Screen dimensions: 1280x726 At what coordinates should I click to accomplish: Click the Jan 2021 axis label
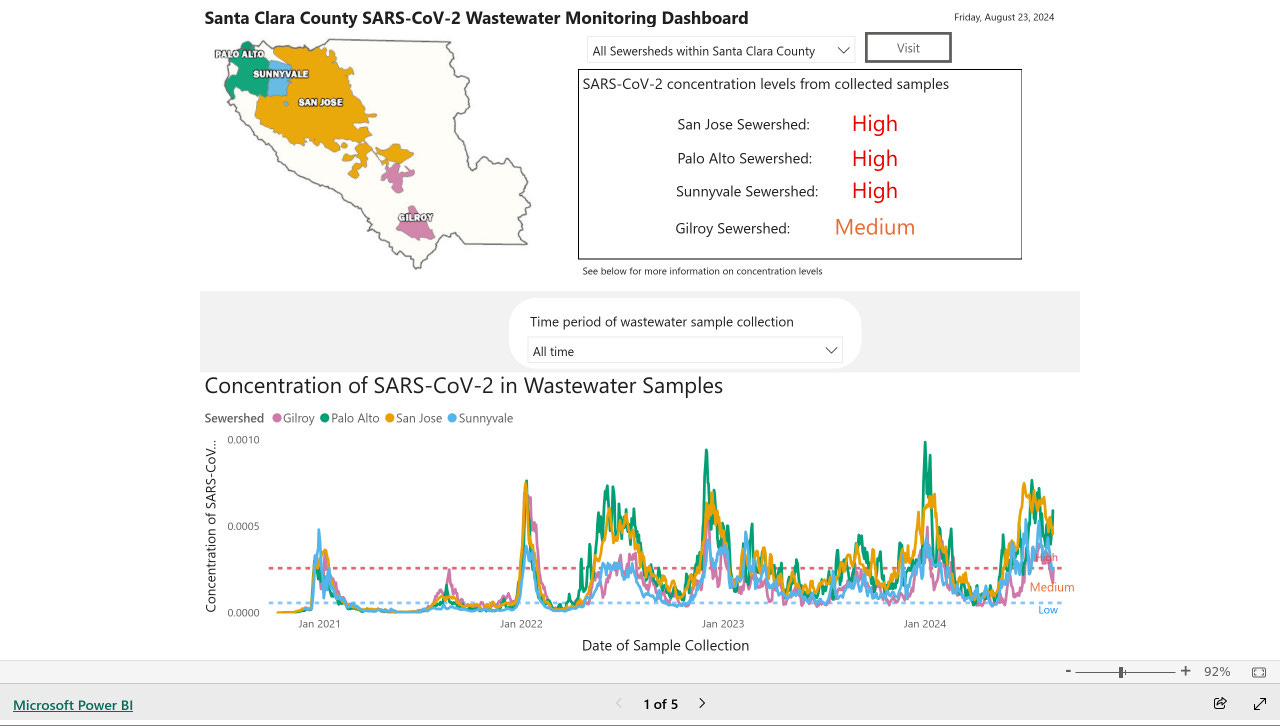pyautogui.click(x=319, y=624)
